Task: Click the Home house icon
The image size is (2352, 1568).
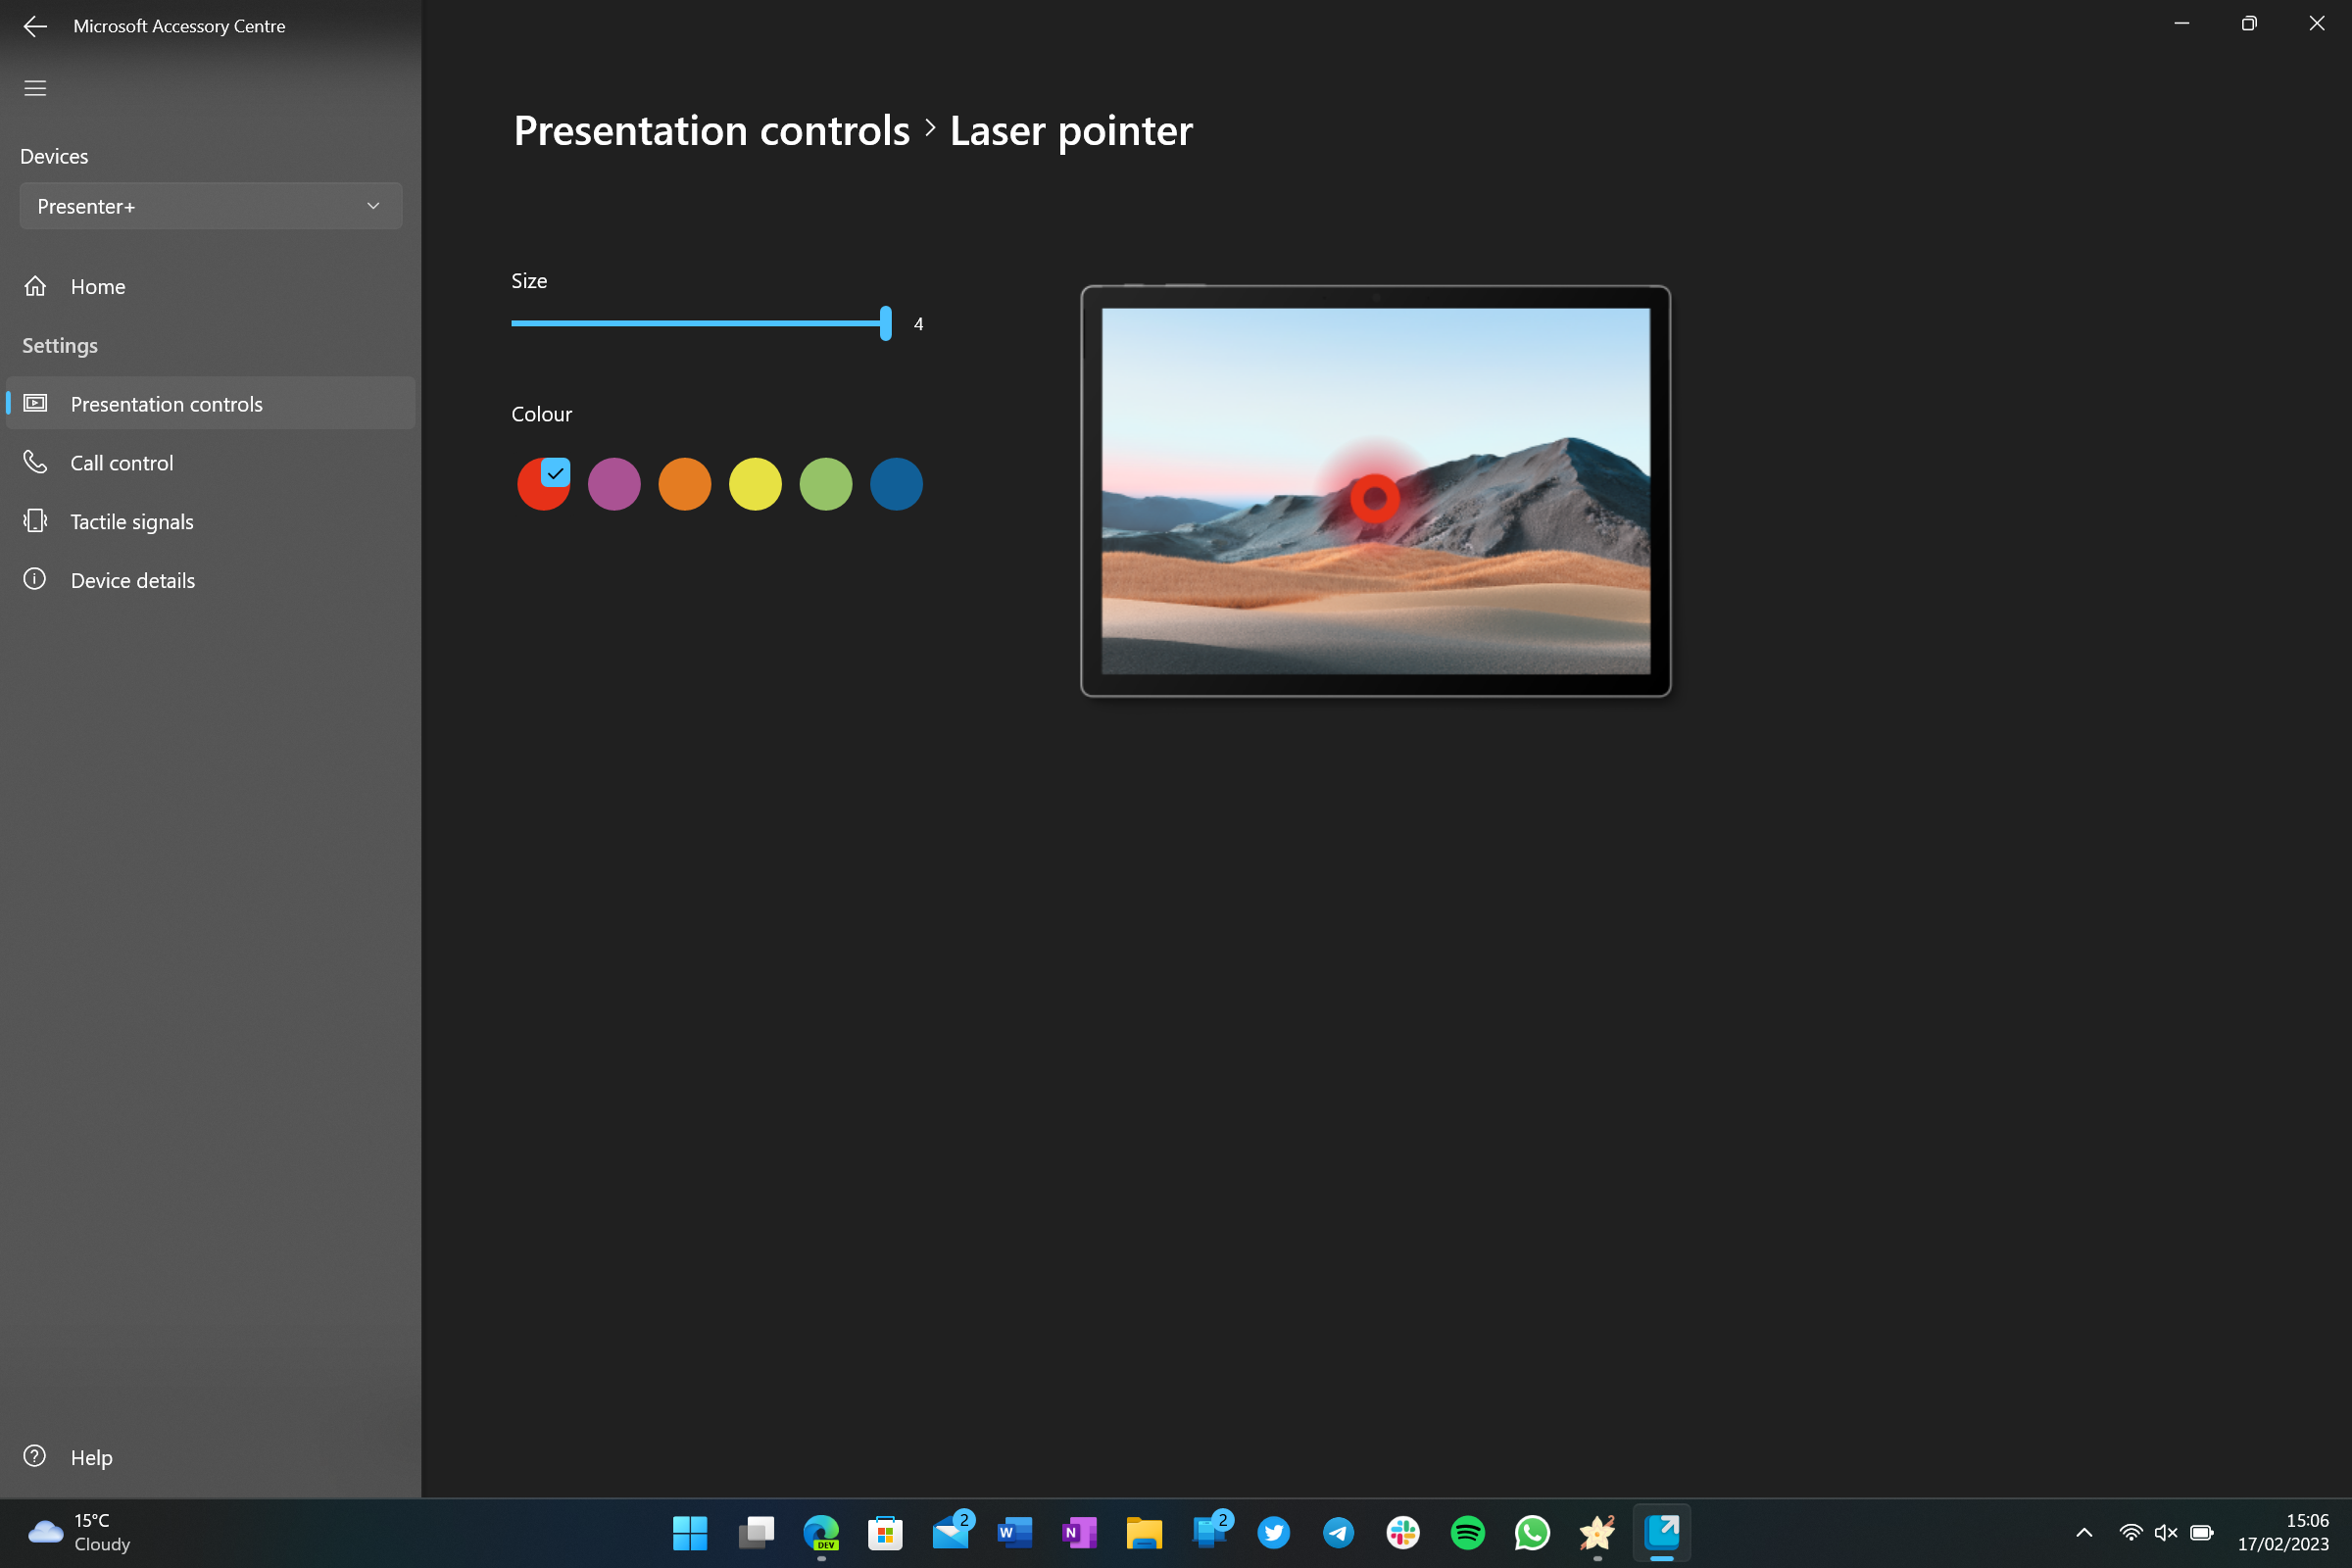Action: coord(35,287)
